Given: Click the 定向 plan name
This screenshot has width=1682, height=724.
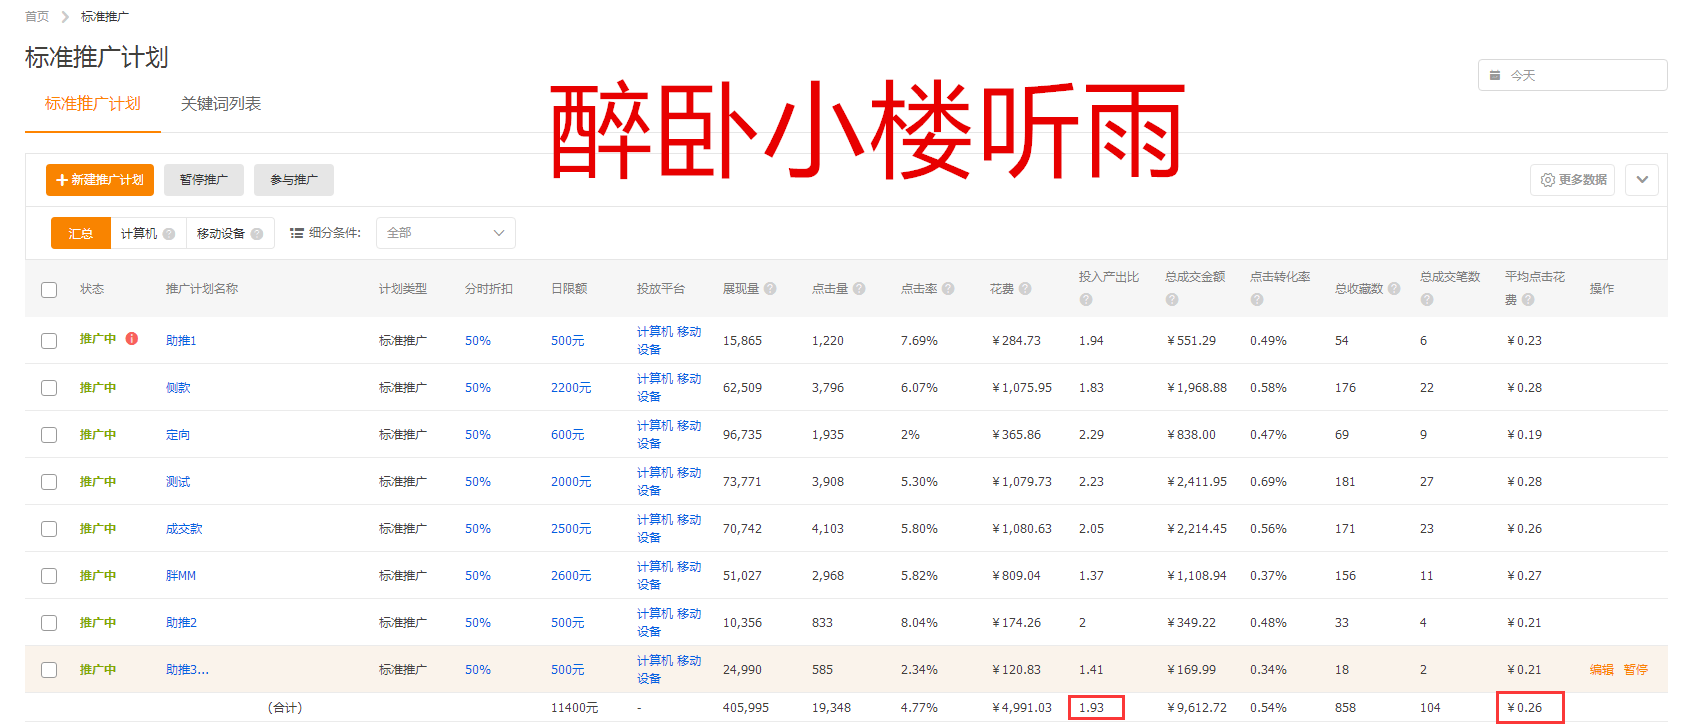Looking at the screenshot, I should tap(178, 435).
